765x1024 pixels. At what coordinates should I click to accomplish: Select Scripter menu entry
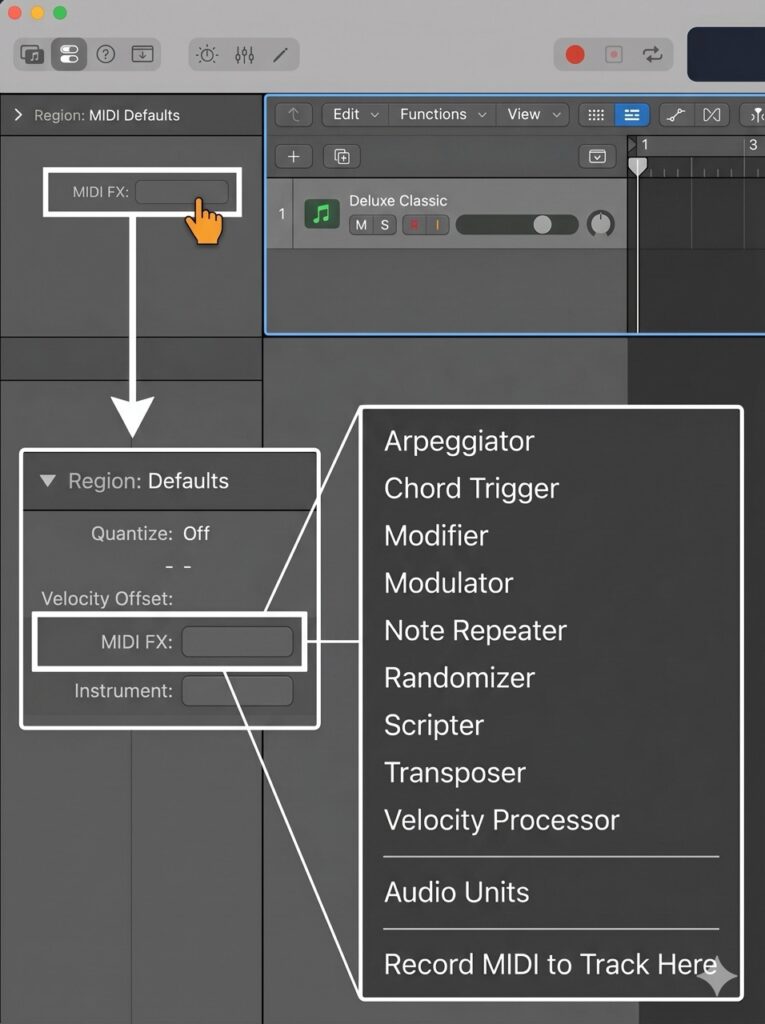(434, 726)
